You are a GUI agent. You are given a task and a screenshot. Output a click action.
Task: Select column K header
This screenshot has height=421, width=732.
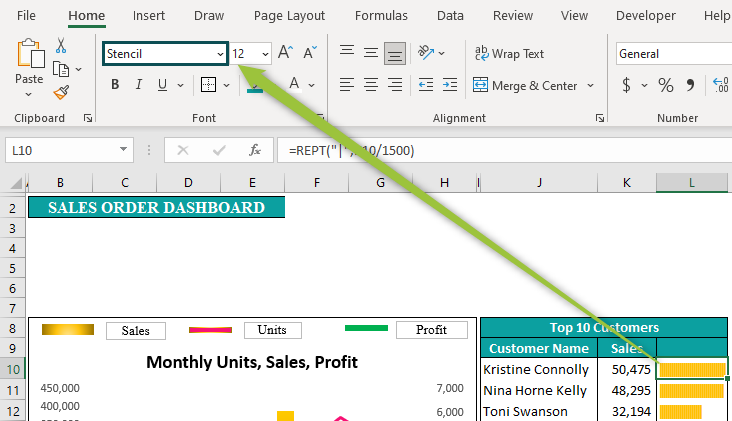pyautogui.click(x=626, y=182)
